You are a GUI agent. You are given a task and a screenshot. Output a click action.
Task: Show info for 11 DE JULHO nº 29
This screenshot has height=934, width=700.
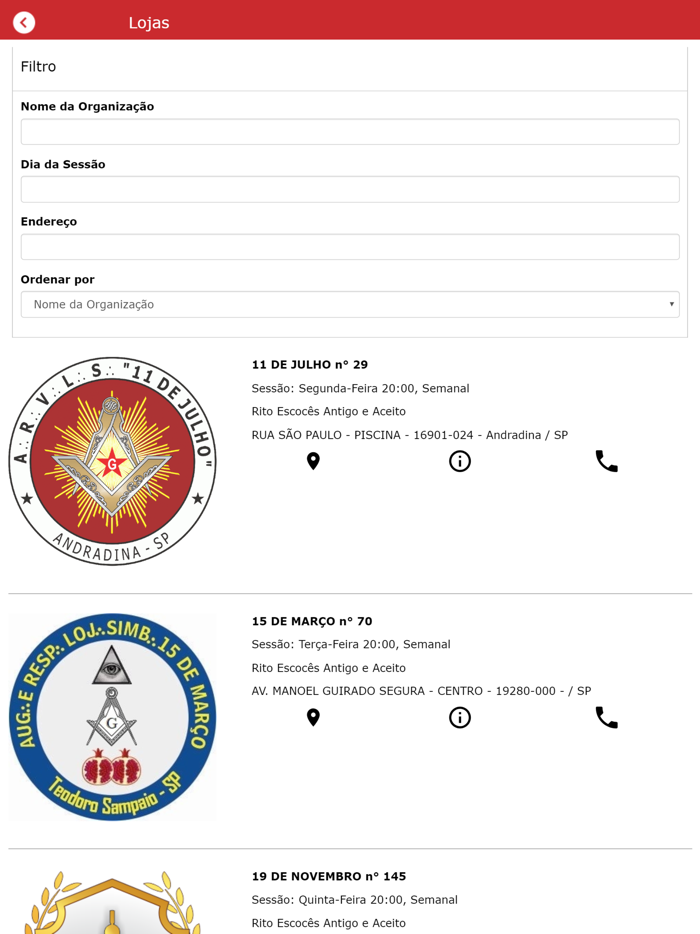(459, 461)
